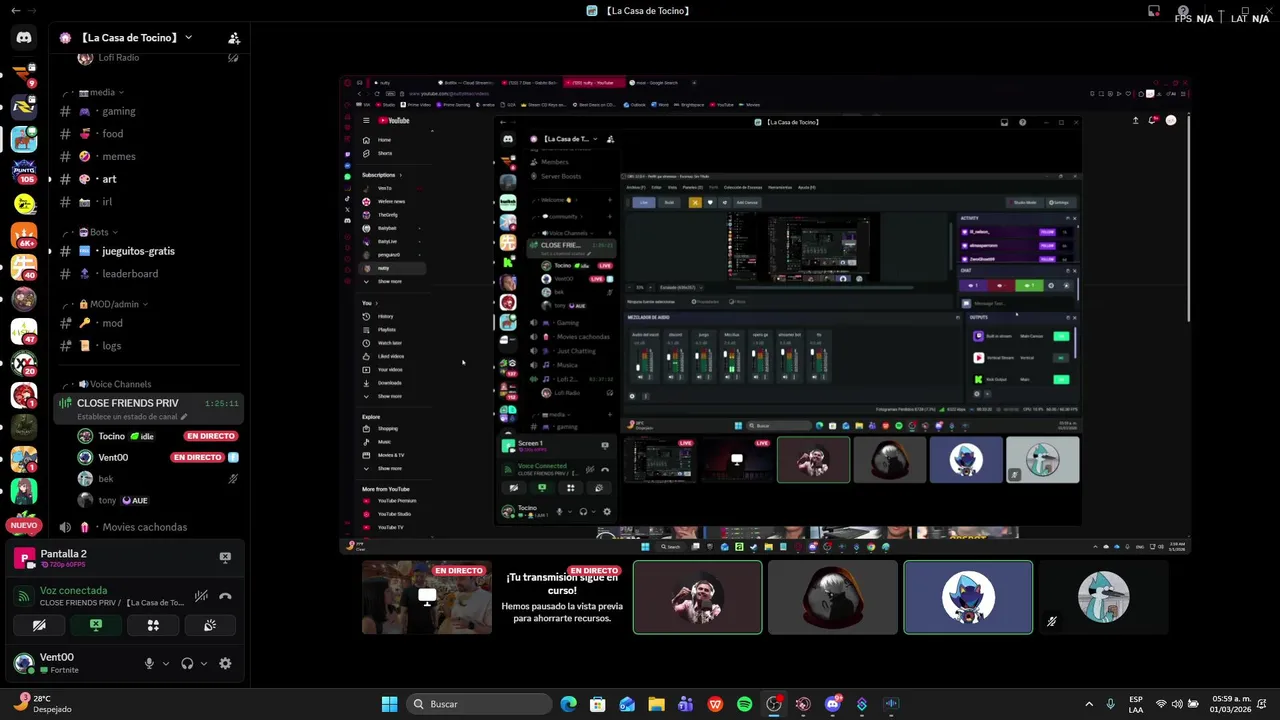Click paused stream preview thumbnail EN DIRECTO

427,597
